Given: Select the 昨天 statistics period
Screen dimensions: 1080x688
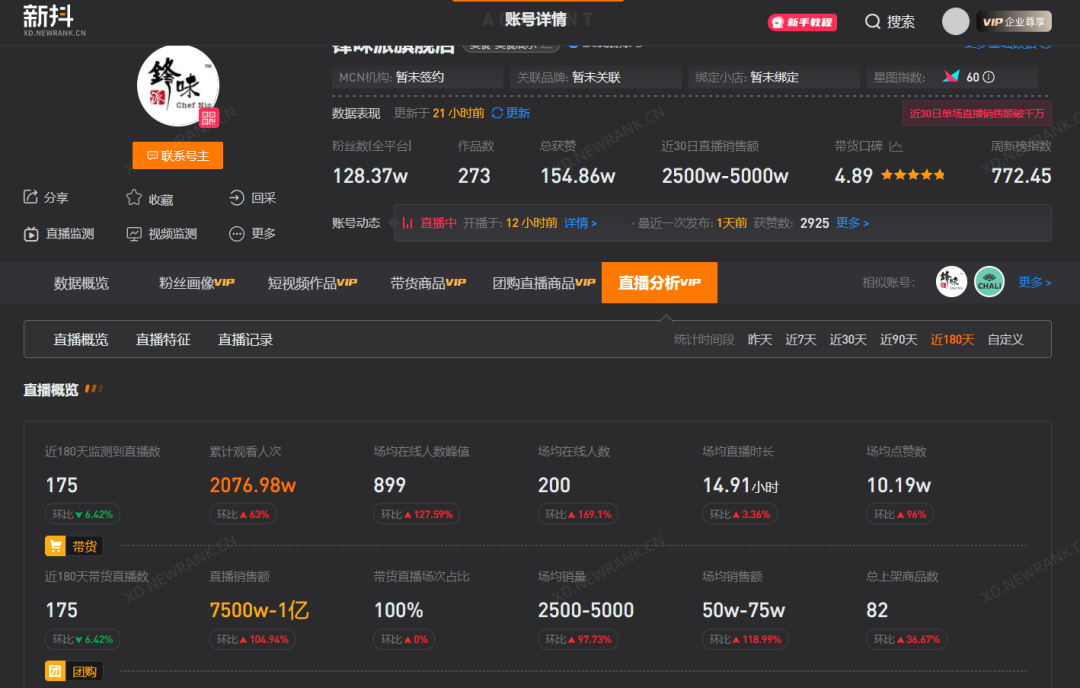Looking at the screenshot, I should coord(760,339).
